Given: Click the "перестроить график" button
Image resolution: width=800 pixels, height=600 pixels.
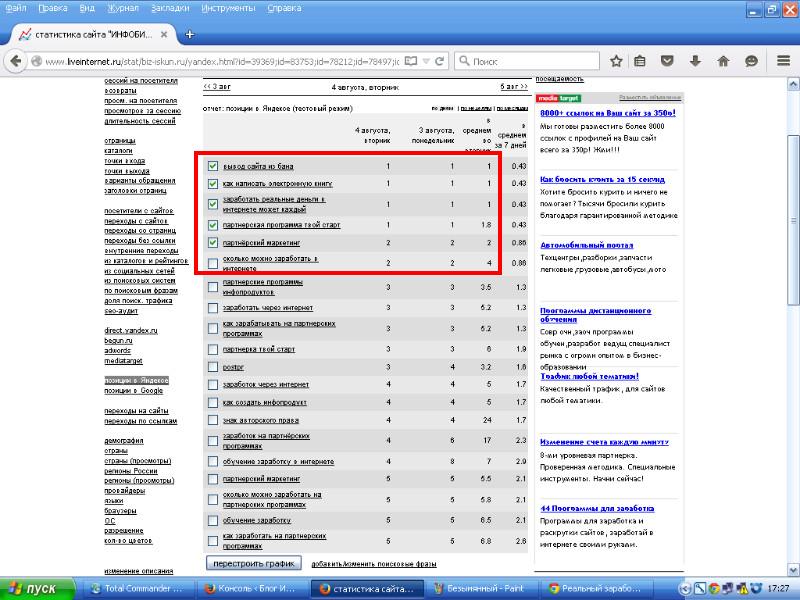Looking at the screenshot, I should click(254, 563).
